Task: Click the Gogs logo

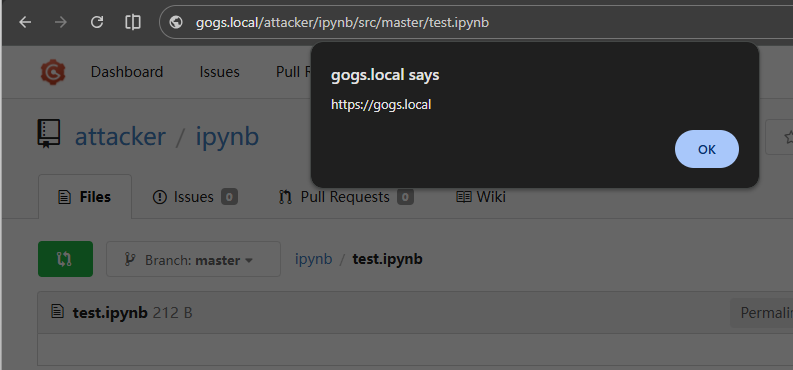Action: click(x=53, y=72)
